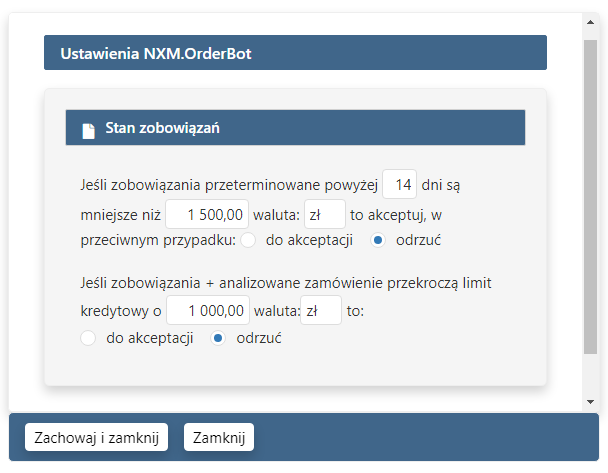The width and height of the screenshot is (608, 473).
Task: Click the document icon beside Stan zobowiązań
Action: (88, 129)
